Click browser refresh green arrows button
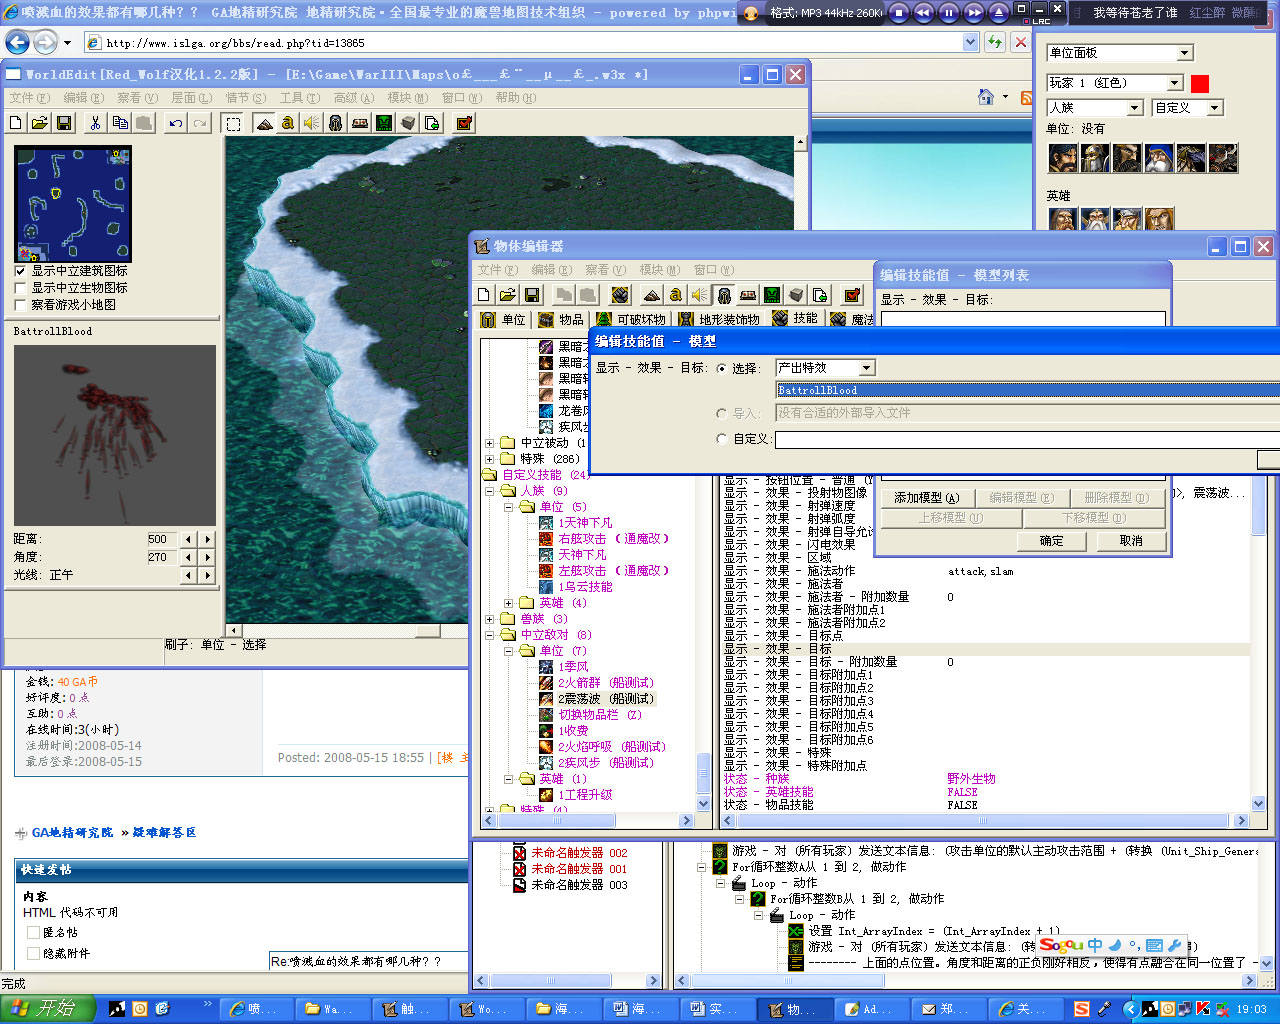 pos(994,42)
